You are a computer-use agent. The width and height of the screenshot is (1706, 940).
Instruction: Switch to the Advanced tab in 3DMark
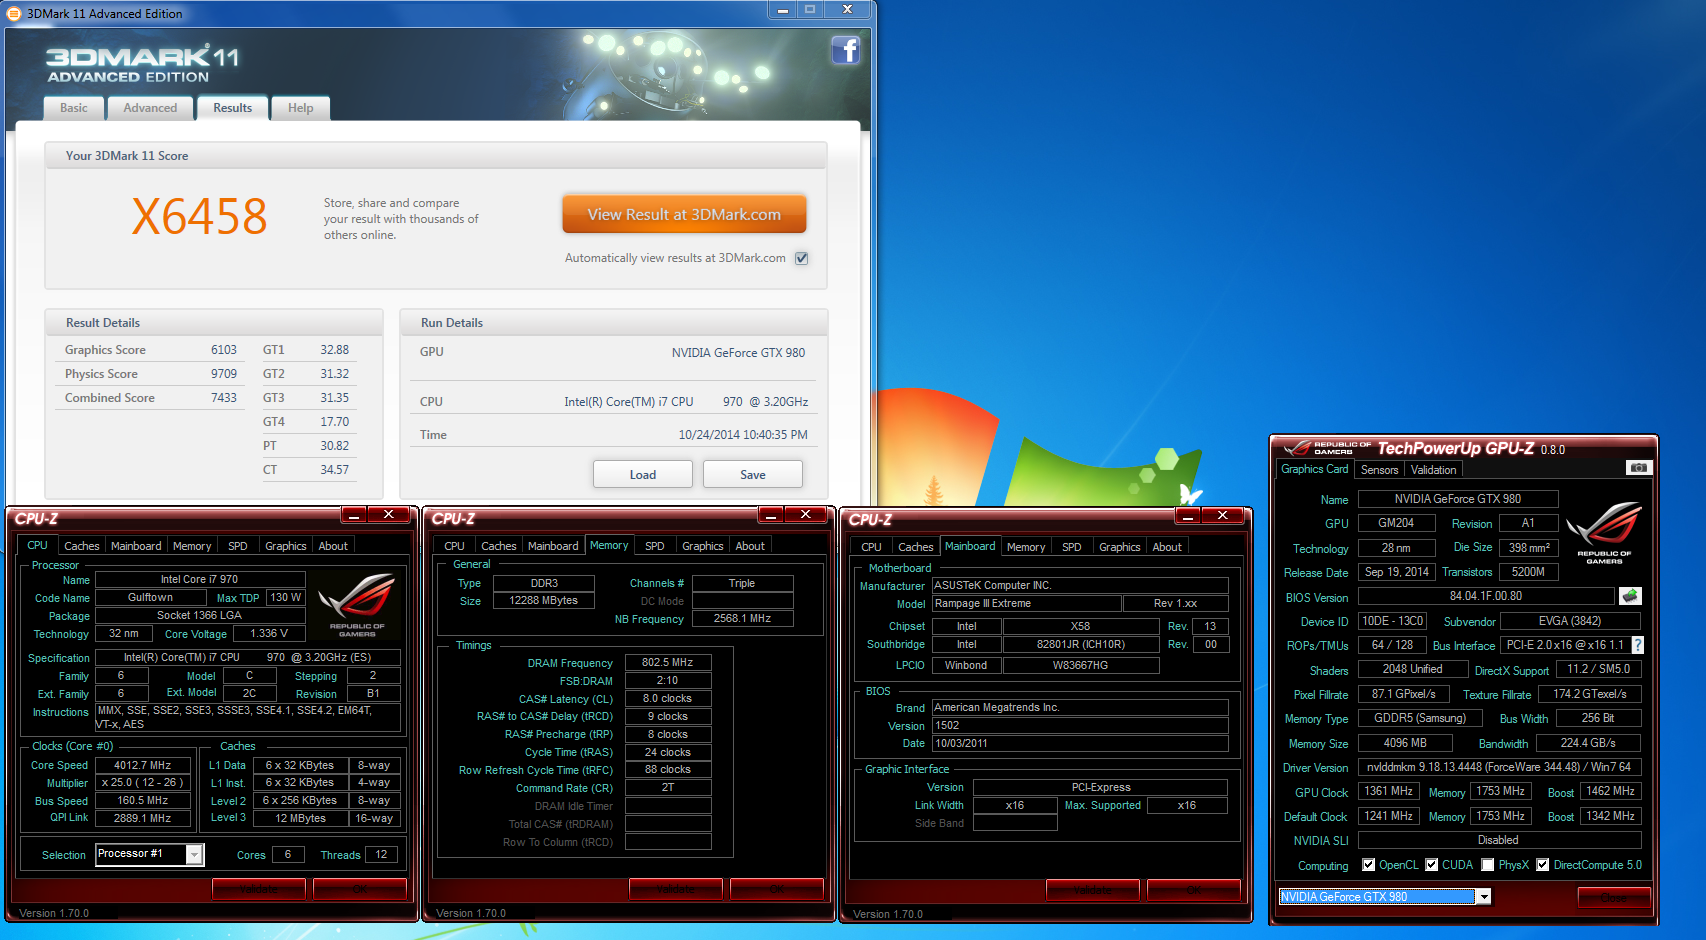pos(150,108)
